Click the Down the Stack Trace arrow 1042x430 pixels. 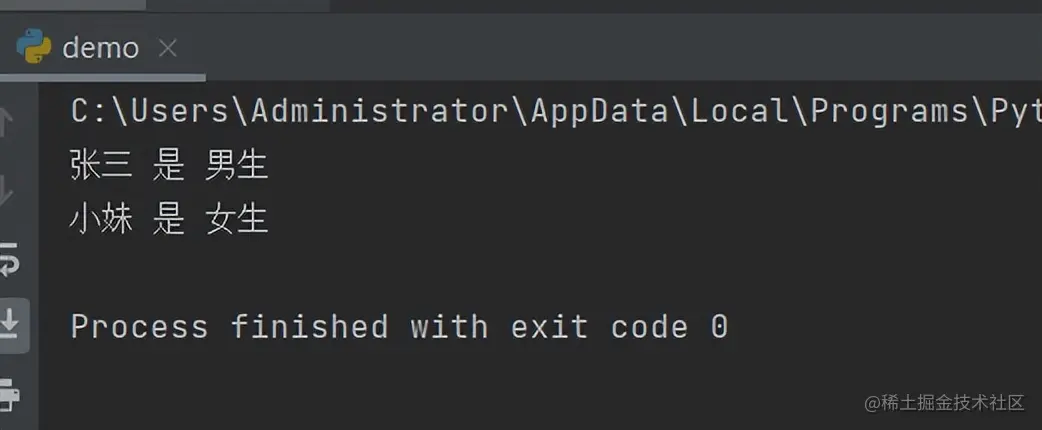click(7, 193)
